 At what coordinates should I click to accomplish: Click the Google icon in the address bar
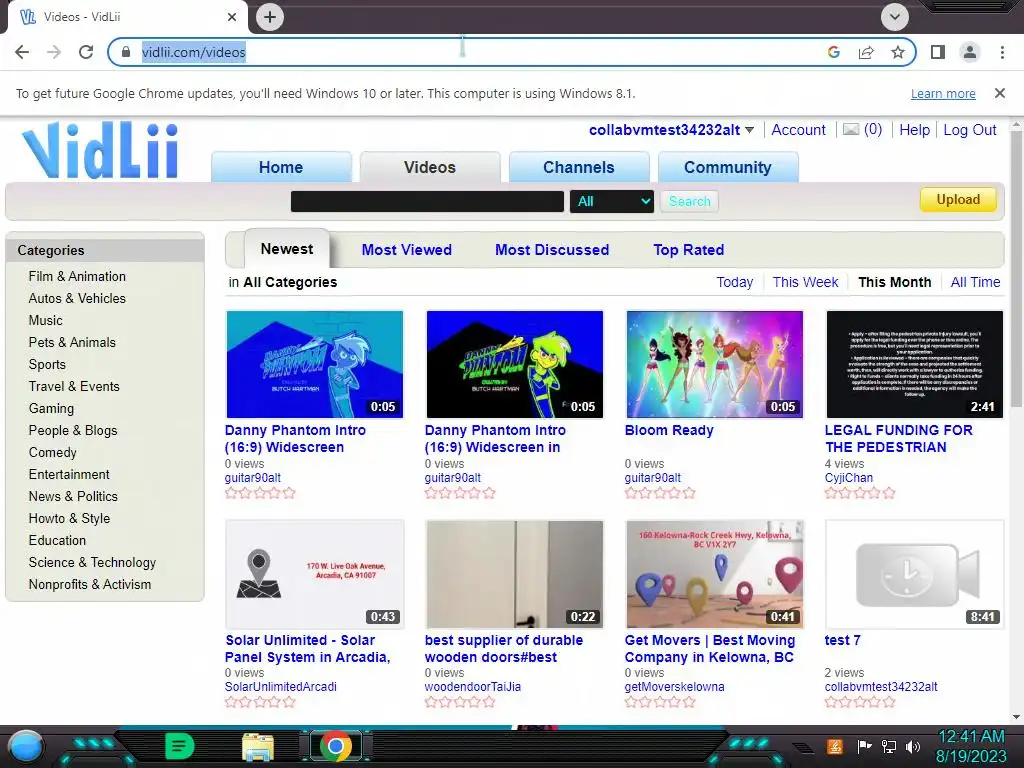833,52
